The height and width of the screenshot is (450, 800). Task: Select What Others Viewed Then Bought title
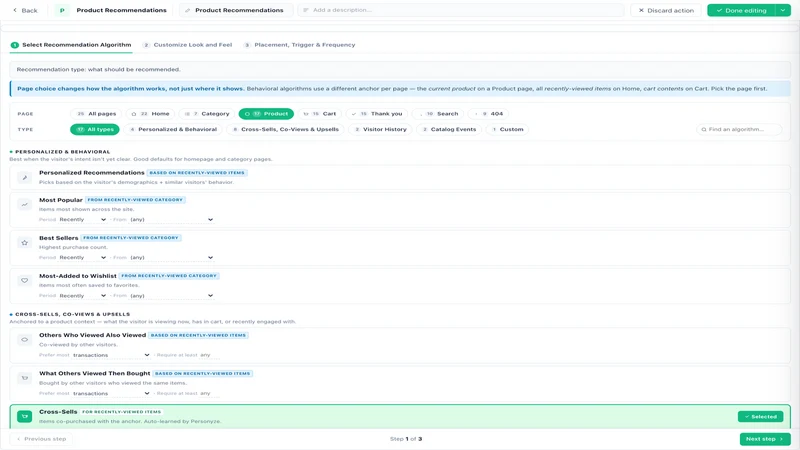pyautogui.click(x=94, y=373)
